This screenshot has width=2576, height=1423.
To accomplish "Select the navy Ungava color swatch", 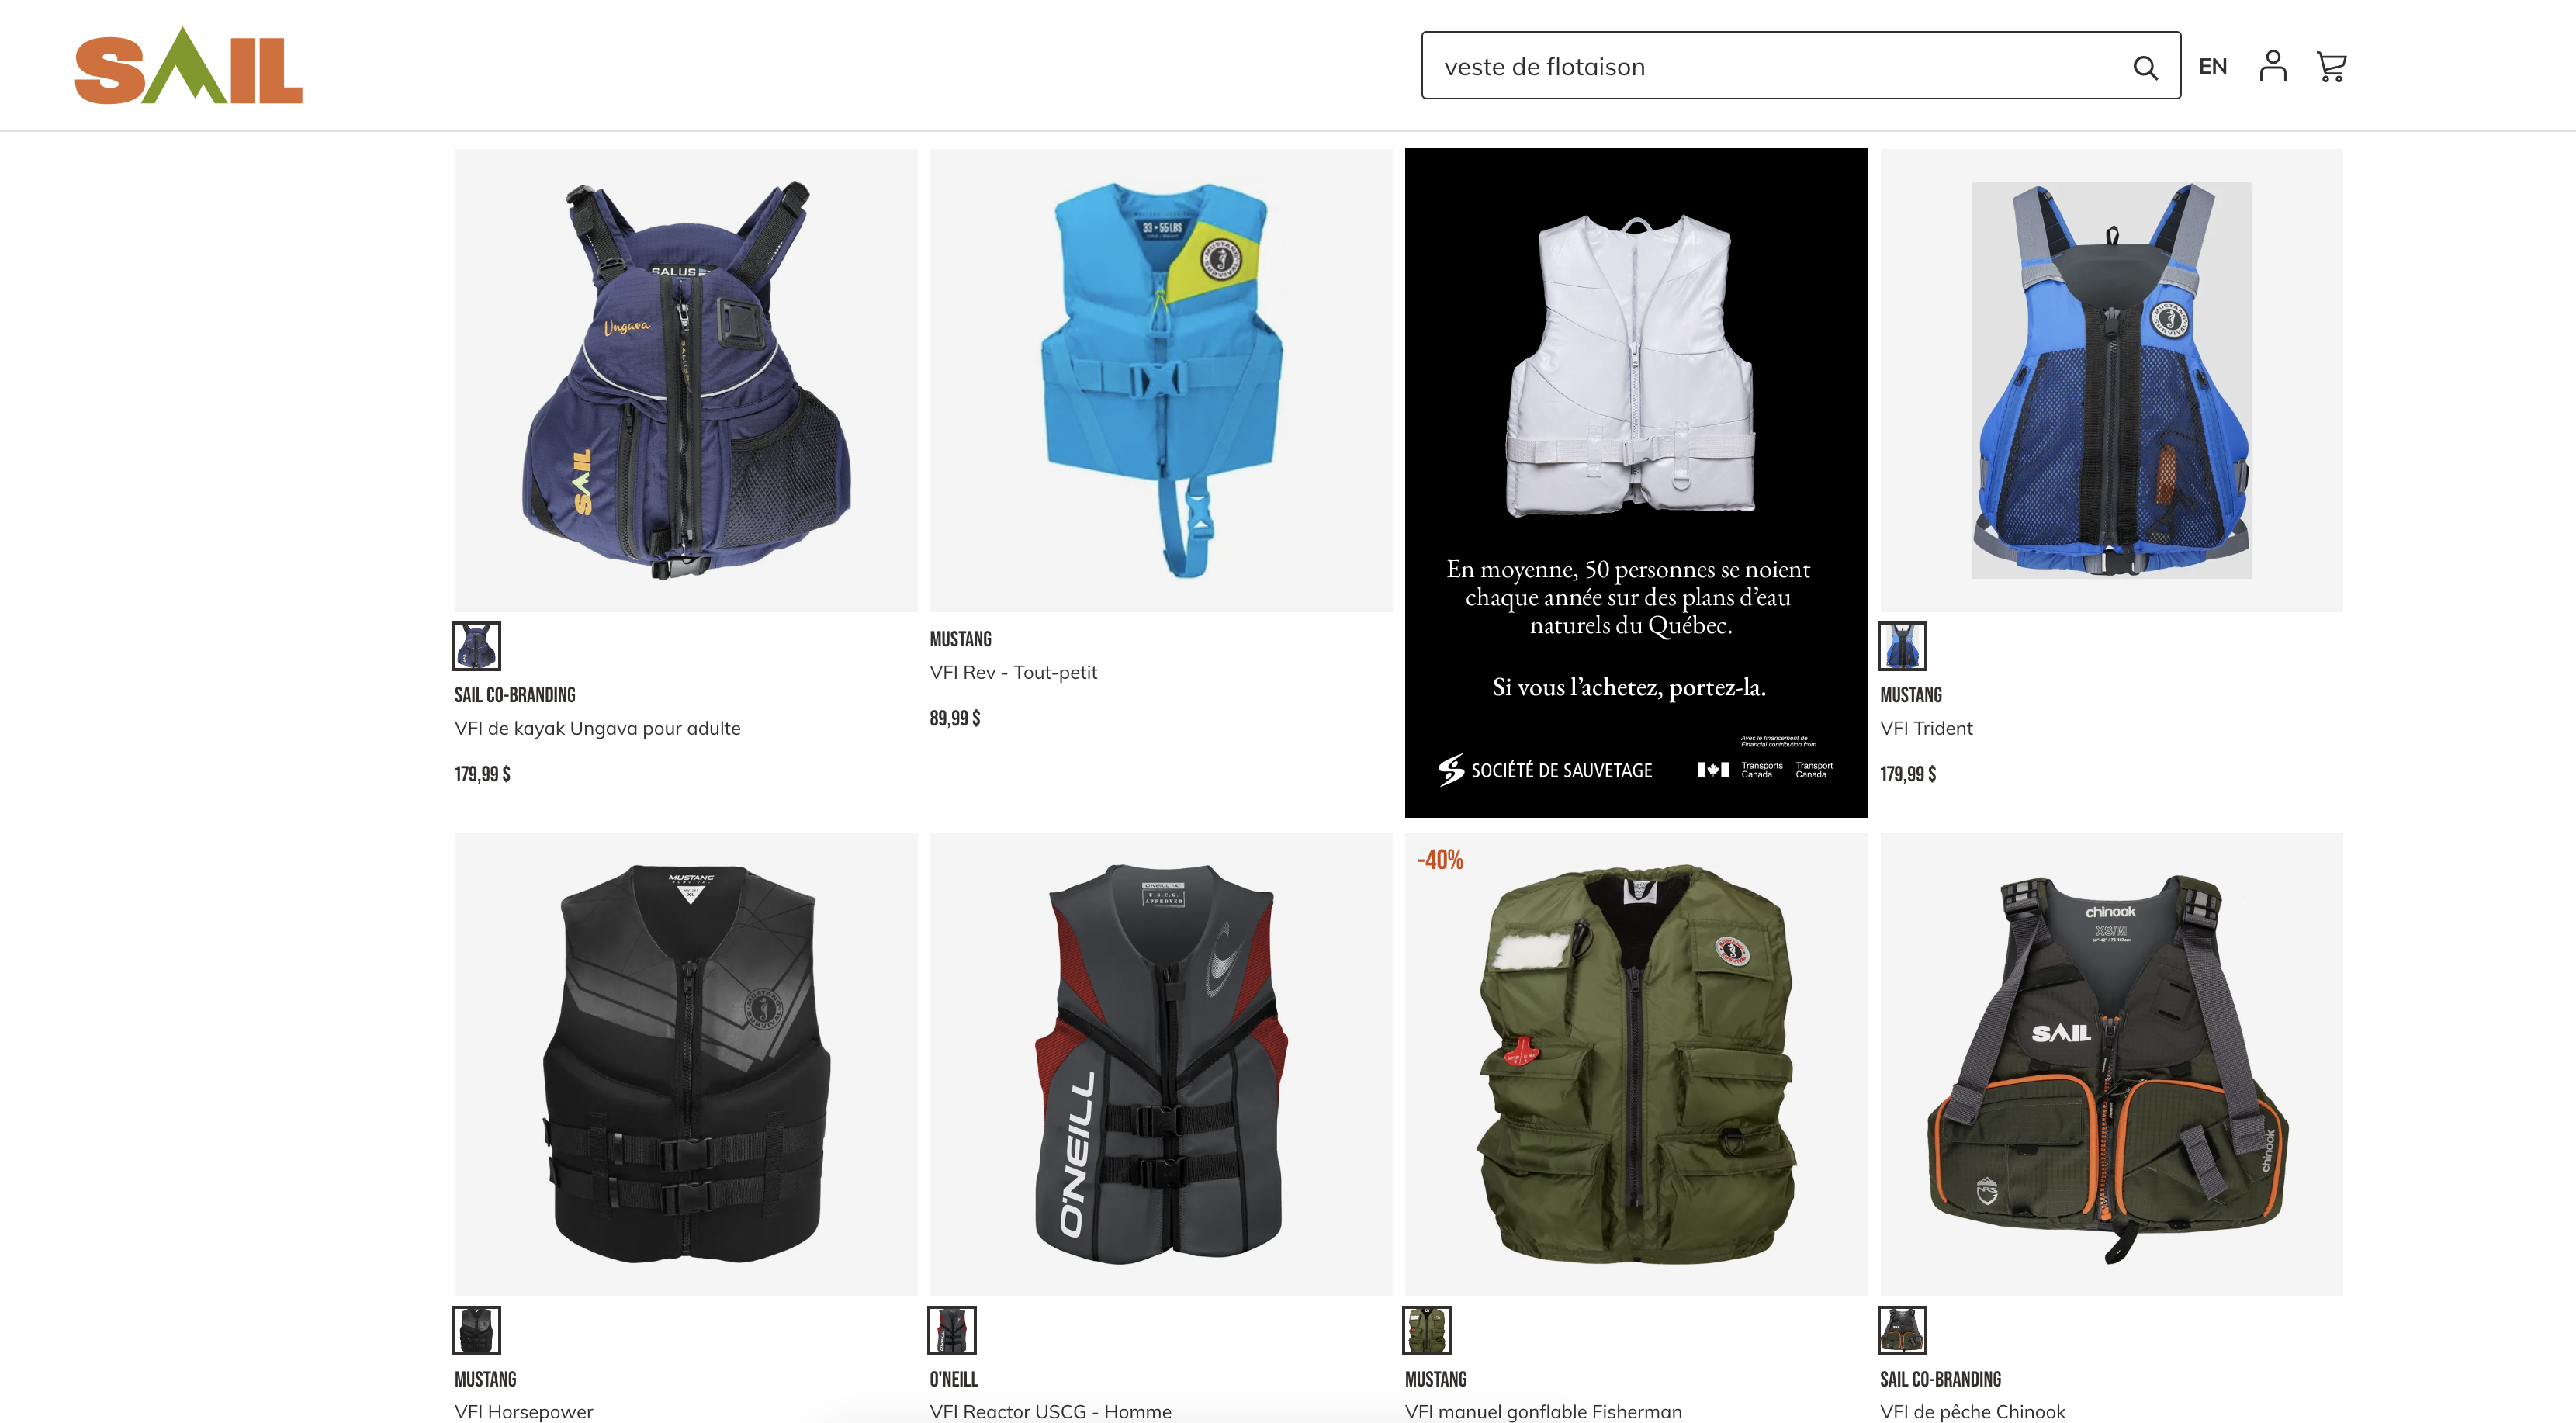I will point(476,646).
